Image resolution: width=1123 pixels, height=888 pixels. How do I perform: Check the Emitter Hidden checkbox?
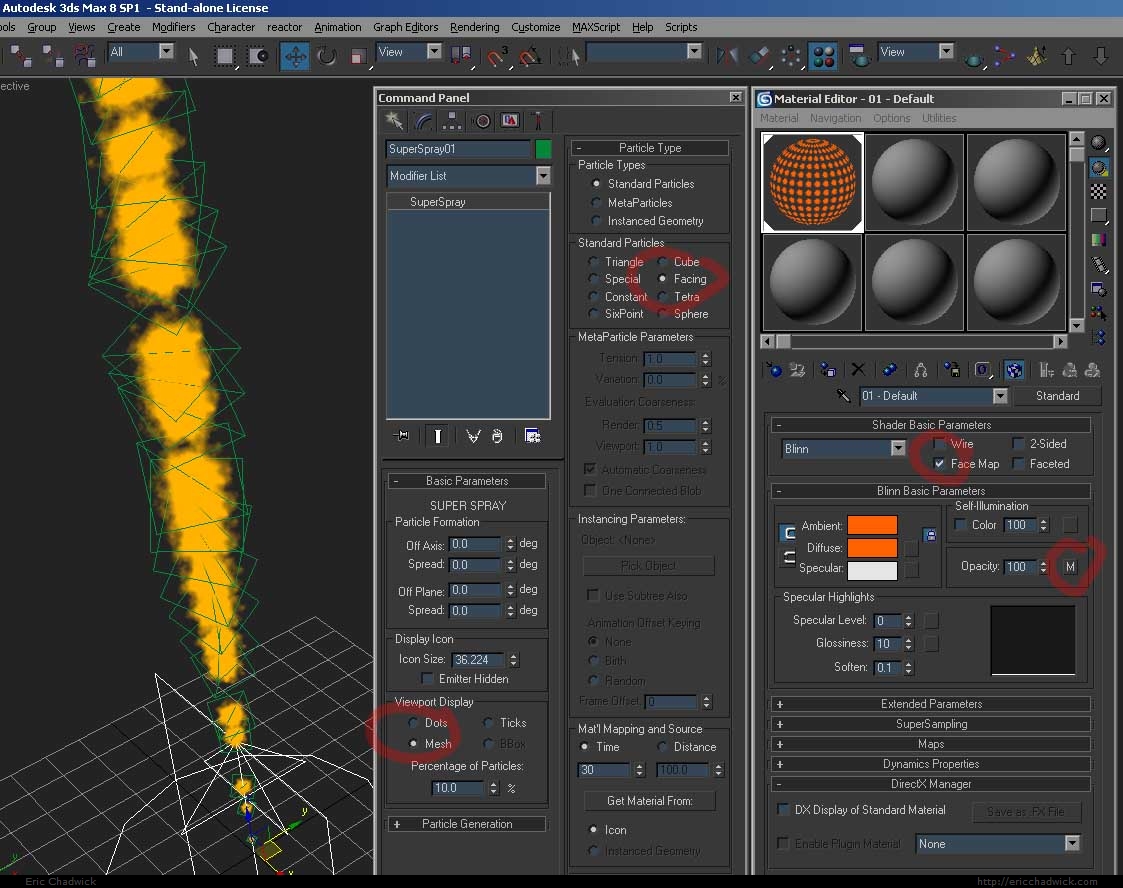428,679
